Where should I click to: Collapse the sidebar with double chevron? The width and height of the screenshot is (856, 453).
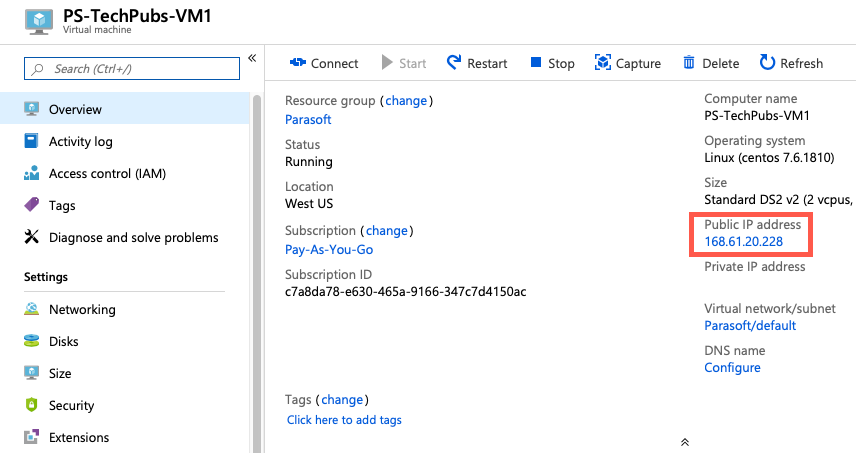pos(252,58)
